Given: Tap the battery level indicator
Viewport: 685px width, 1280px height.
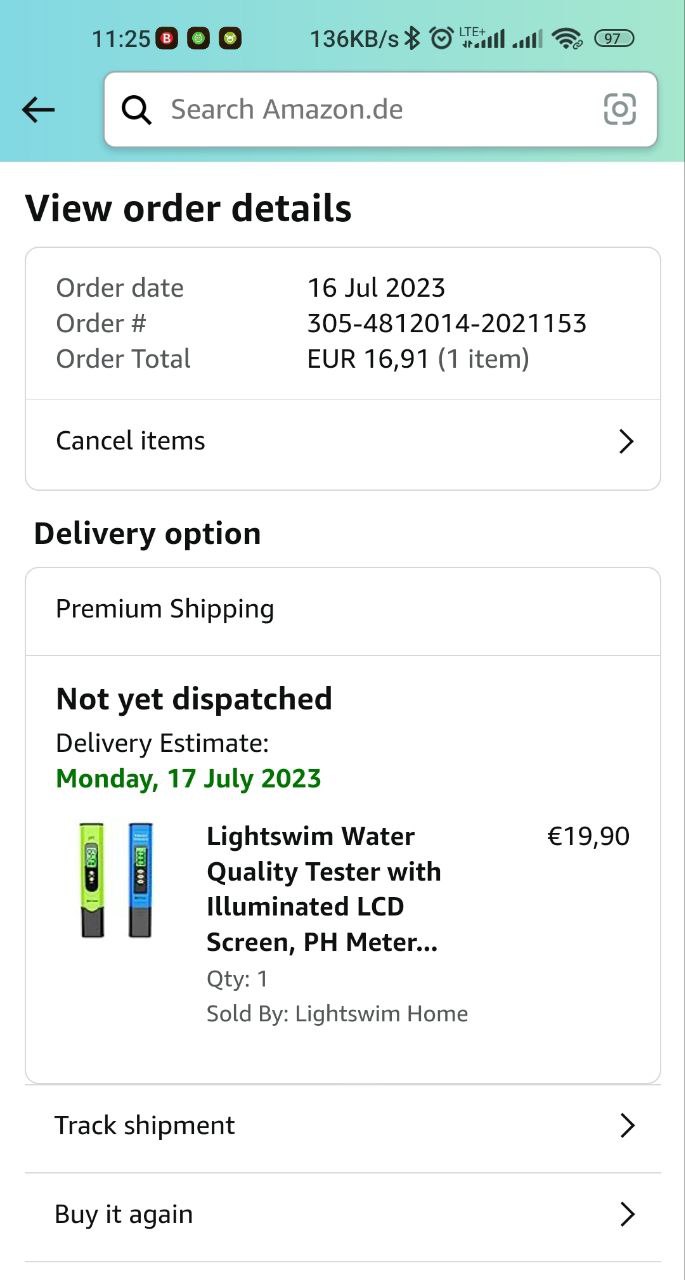Looking at the screenshot, I should pyautogui.click(x=613, y=39).
